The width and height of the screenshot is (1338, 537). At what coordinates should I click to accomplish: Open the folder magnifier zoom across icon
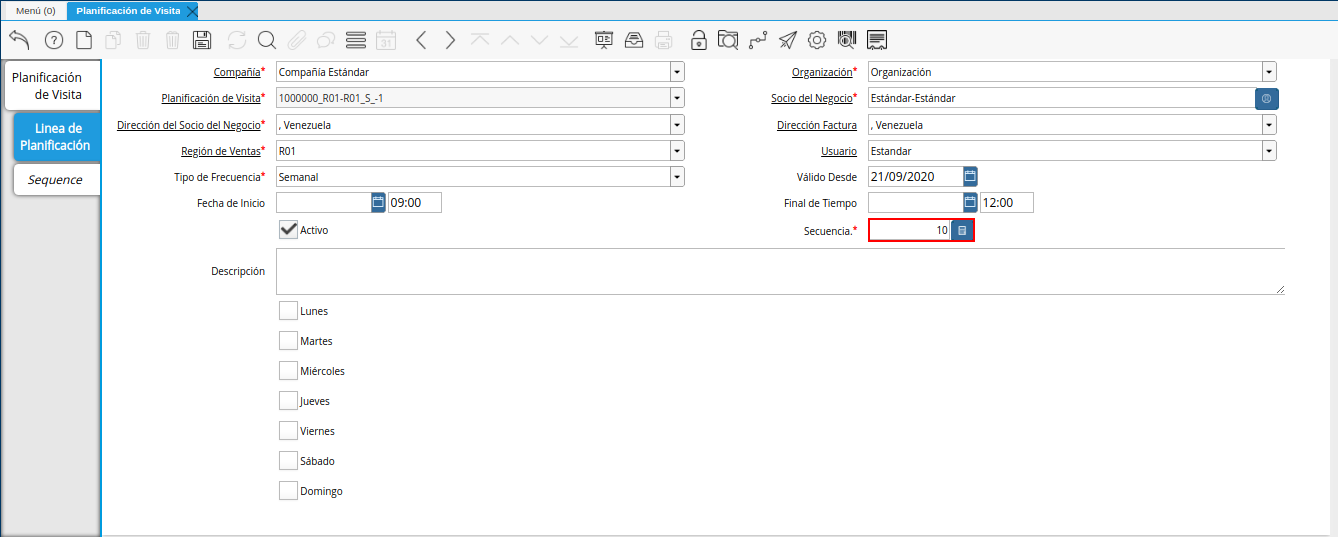pos(728,40)
